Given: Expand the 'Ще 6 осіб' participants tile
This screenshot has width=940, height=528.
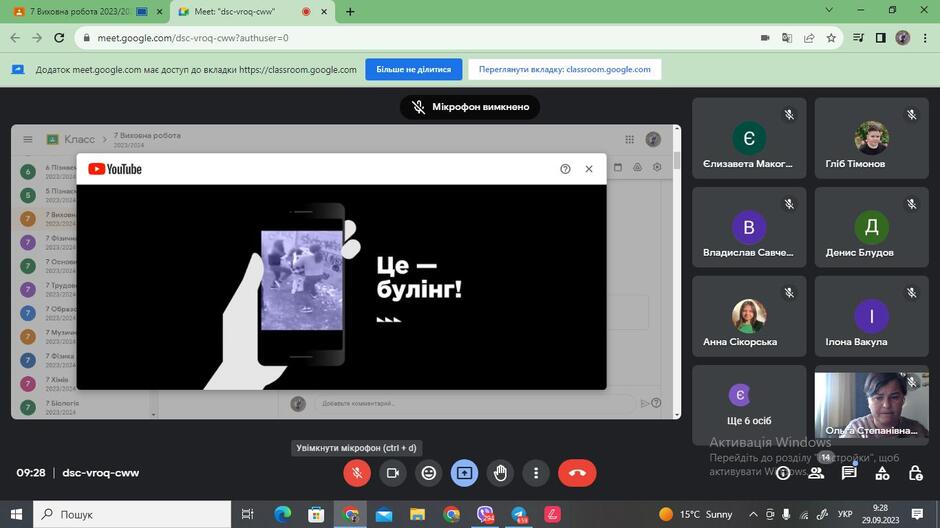Looking at the screenshot, I should coord(749,405).
